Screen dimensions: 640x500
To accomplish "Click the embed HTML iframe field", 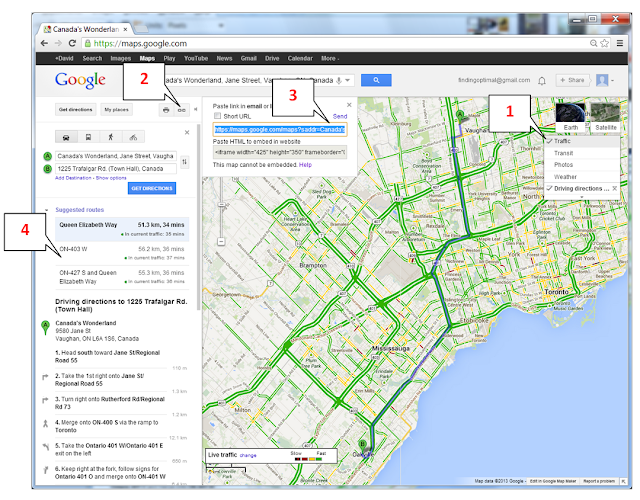I will [280, 152].
